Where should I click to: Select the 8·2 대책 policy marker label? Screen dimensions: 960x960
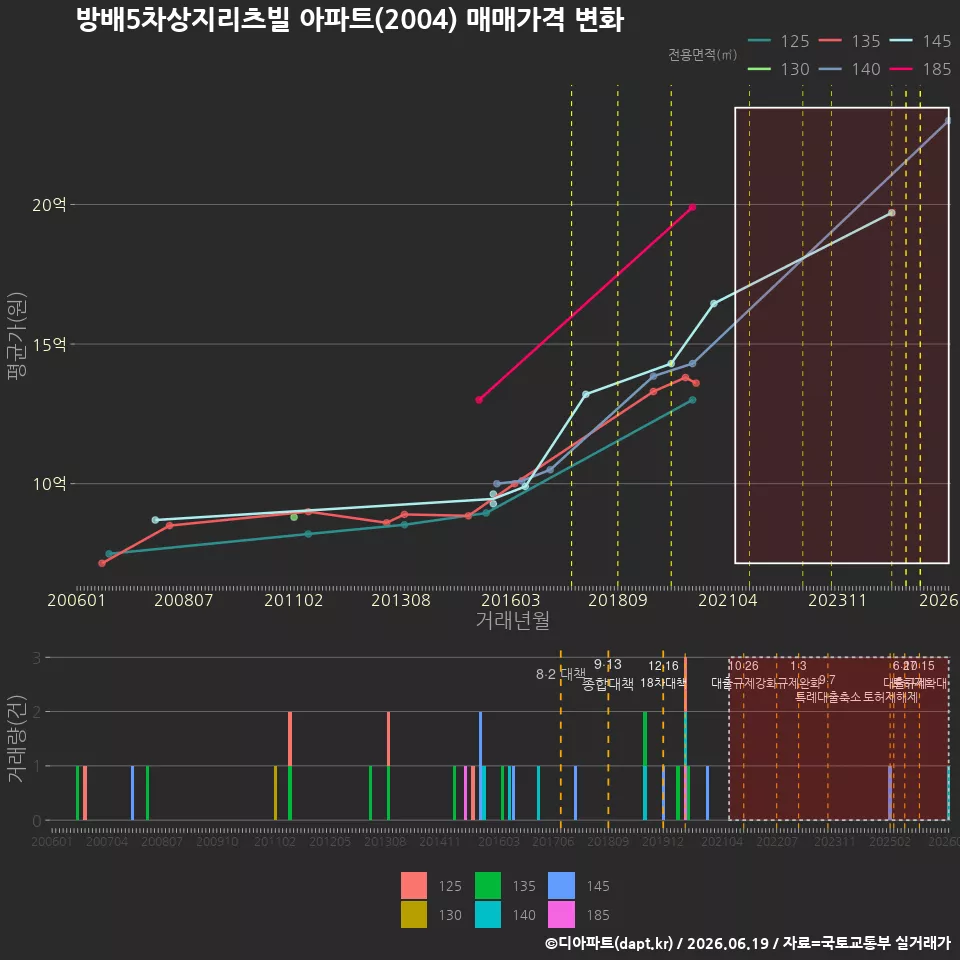click(561, 674)
